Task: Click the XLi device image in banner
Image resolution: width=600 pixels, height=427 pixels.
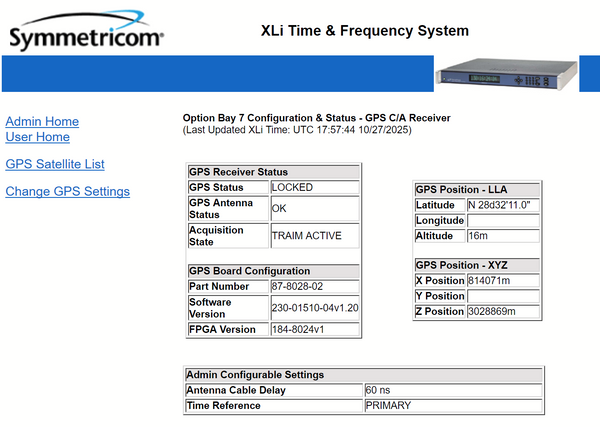Action: point(510,73)
